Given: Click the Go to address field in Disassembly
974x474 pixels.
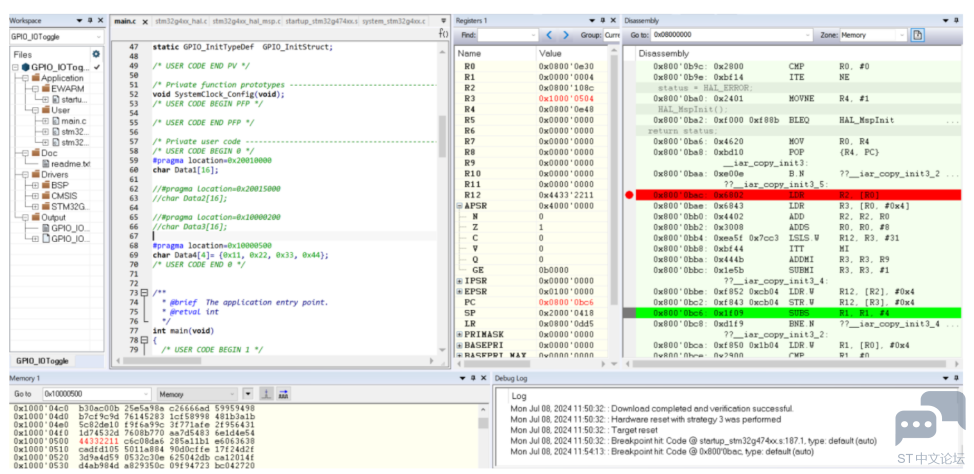Looking at the screenshot, I should pos(732,35).
